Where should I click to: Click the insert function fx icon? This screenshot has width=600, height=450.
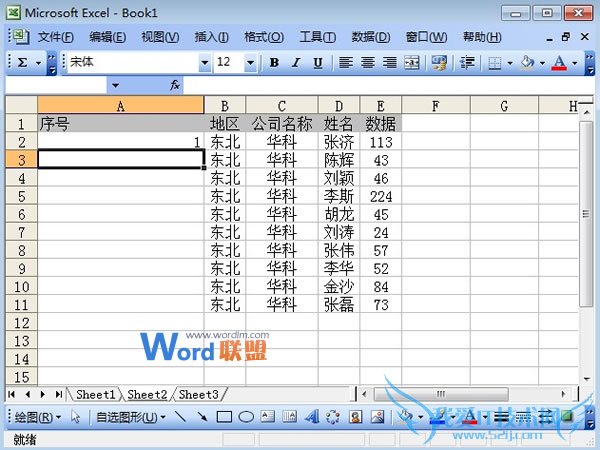coord(174,85)
